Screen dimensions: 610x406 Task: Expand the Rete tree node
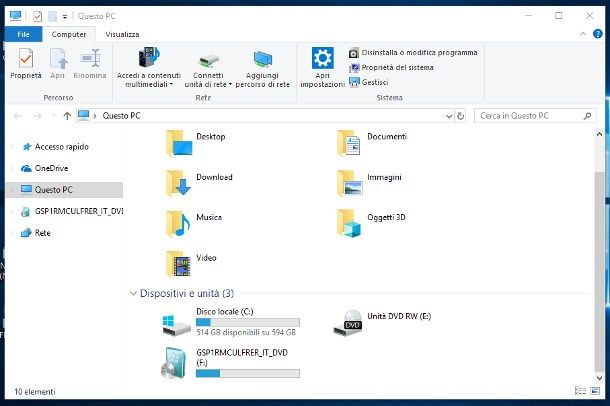(12, 233)
